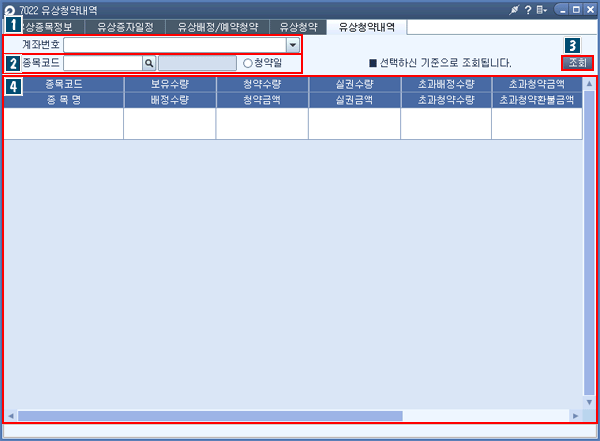Click the 초과청약수량 column header

click(x=446, y=100)
